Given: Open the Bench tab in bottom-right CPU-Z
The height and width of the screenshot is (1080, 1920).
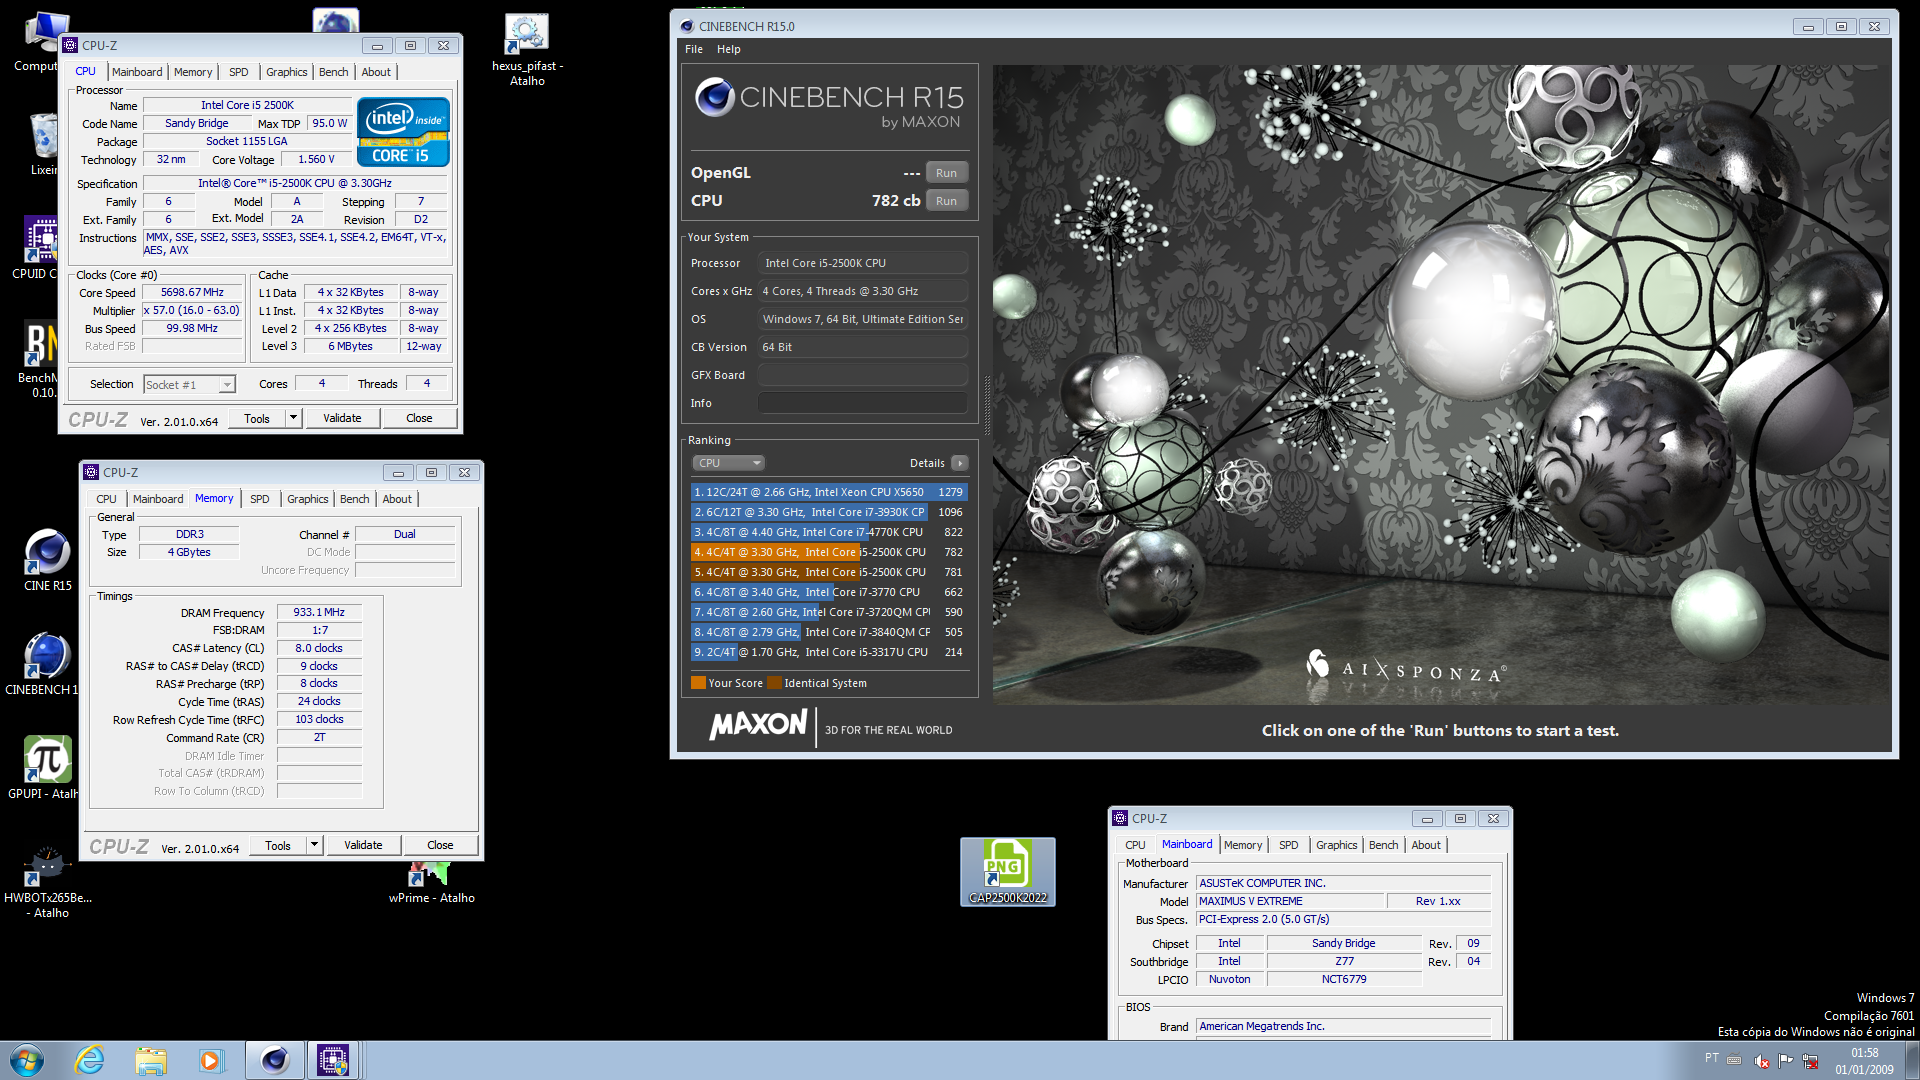Looking at the screenshot, I should click(x=1383, y=845).
